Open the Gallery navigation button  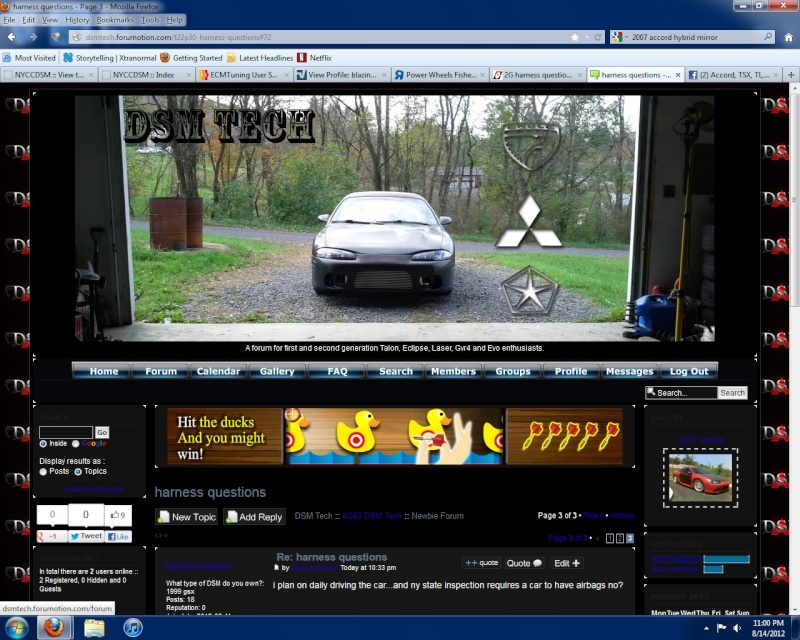(277, 371)
